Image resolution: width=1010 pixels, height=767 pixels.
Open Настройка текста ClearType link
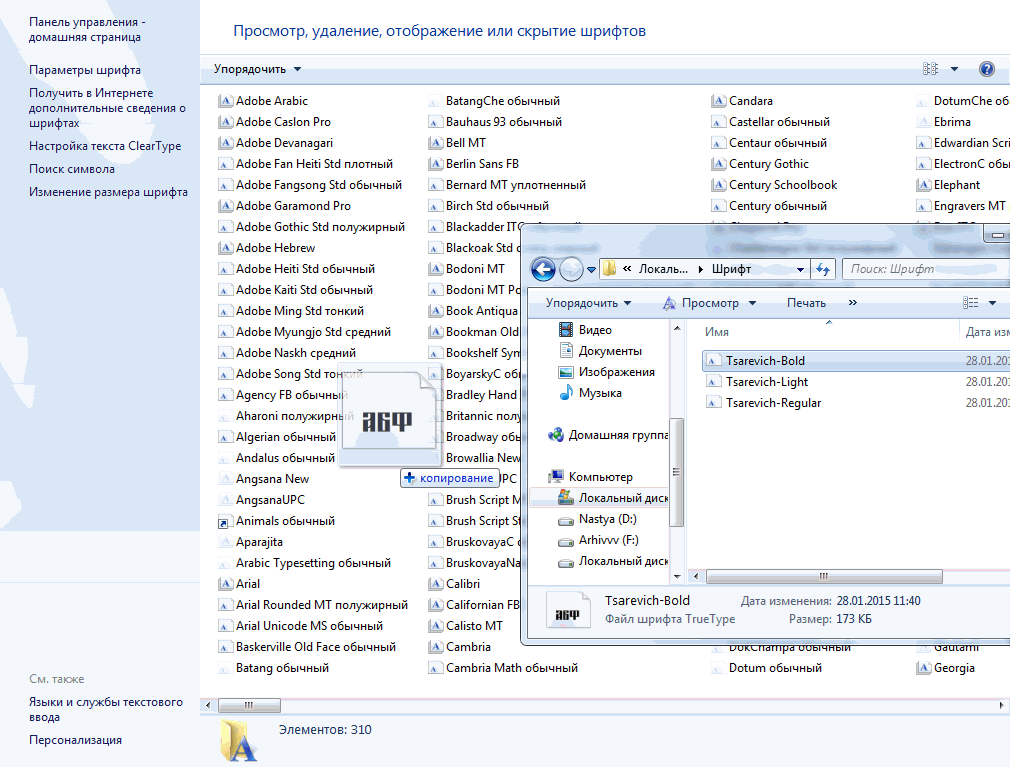(x=105, y=146)
